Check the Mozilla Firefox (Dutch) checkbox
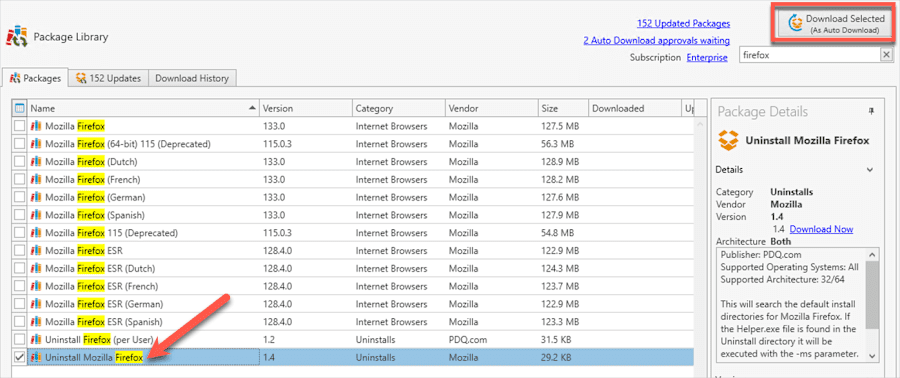 20,161
